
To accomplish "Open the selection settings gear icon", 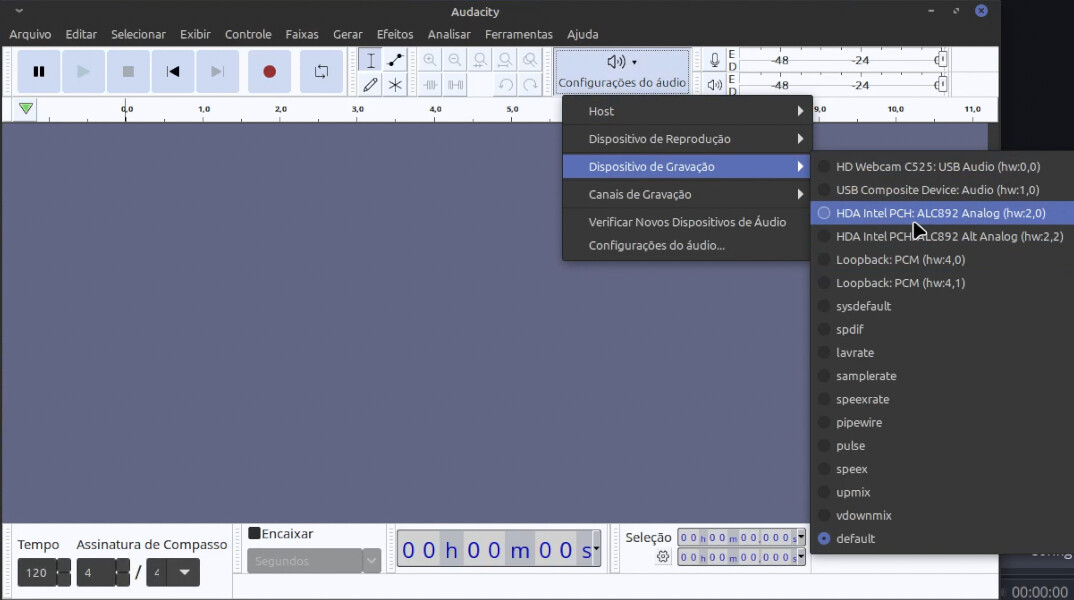I will (x=662, y=557).
